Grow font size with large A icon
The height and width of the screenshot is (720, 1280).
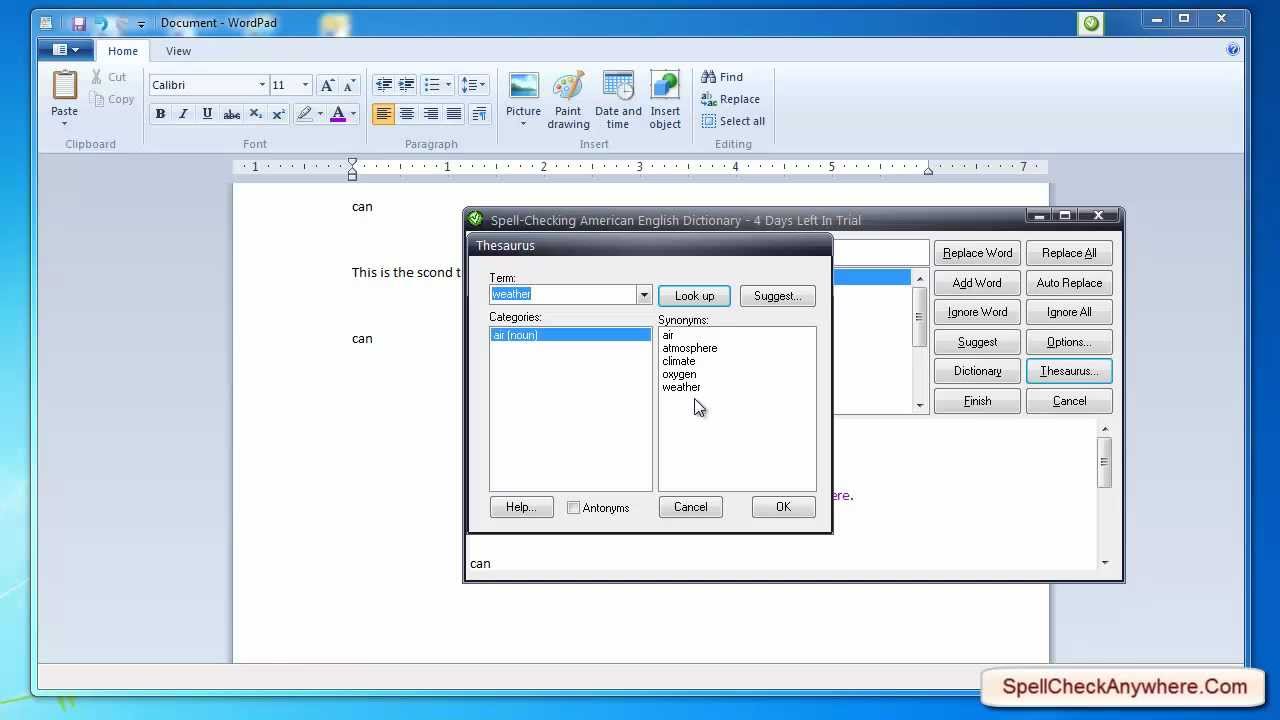tap(327, 85)
